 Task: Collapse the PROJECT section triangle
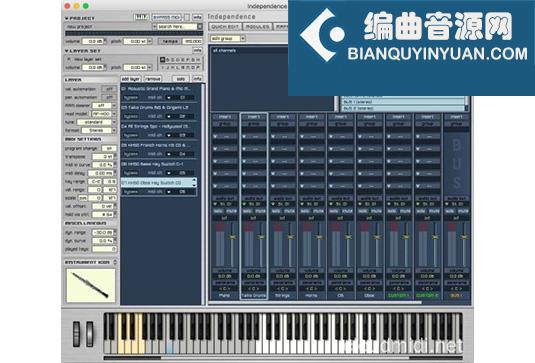click(67, 18)
